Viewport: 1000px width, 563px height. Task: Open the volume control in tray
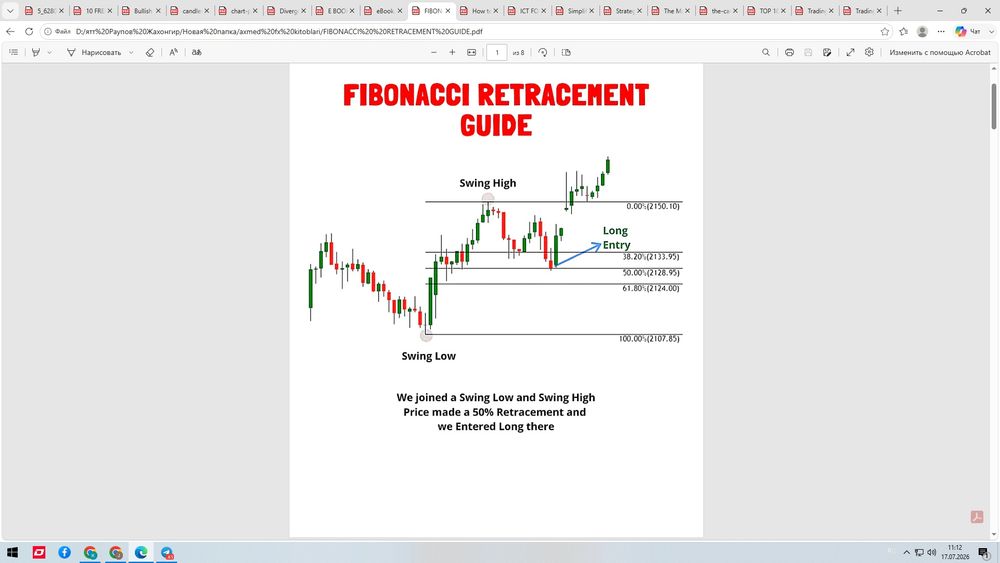pyautogui.click(x=932, y=552)
